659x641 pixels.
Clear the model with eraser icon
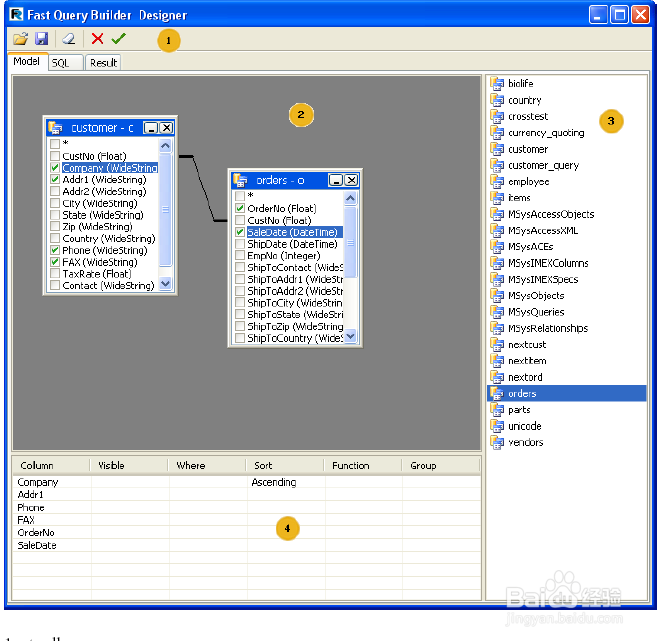[x=69, y=39]
